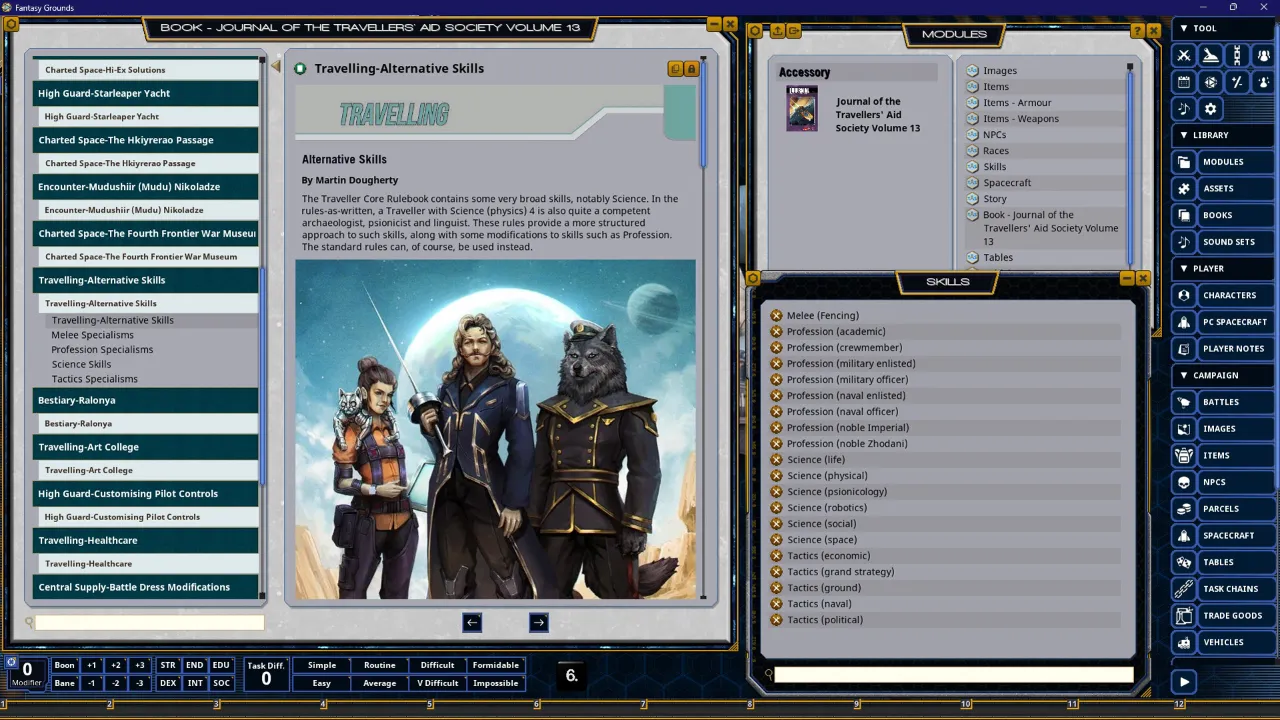Open the Profession Specialisms page
Viewport: 1280px width, 720px height.
click(x=102, y=350)
